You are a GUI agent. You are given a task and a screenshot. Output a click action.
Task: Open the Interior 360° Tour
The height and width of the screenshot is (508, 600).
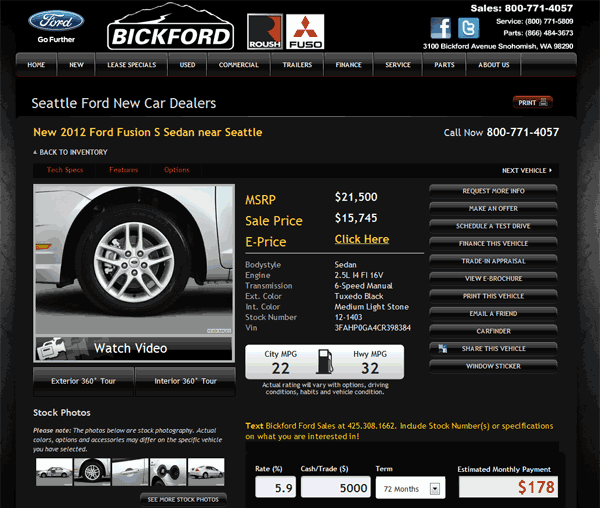pyautogui.click(x=186, y=381)
